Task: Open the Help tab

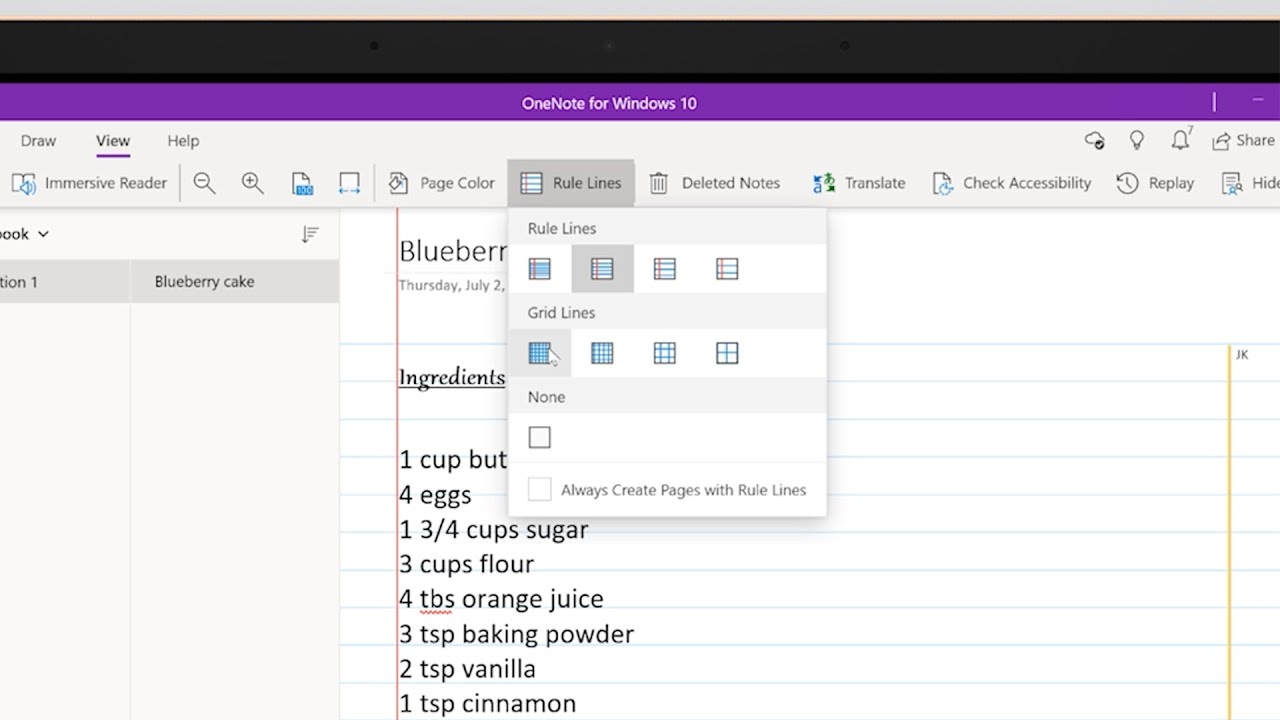Action: [183, 141]
